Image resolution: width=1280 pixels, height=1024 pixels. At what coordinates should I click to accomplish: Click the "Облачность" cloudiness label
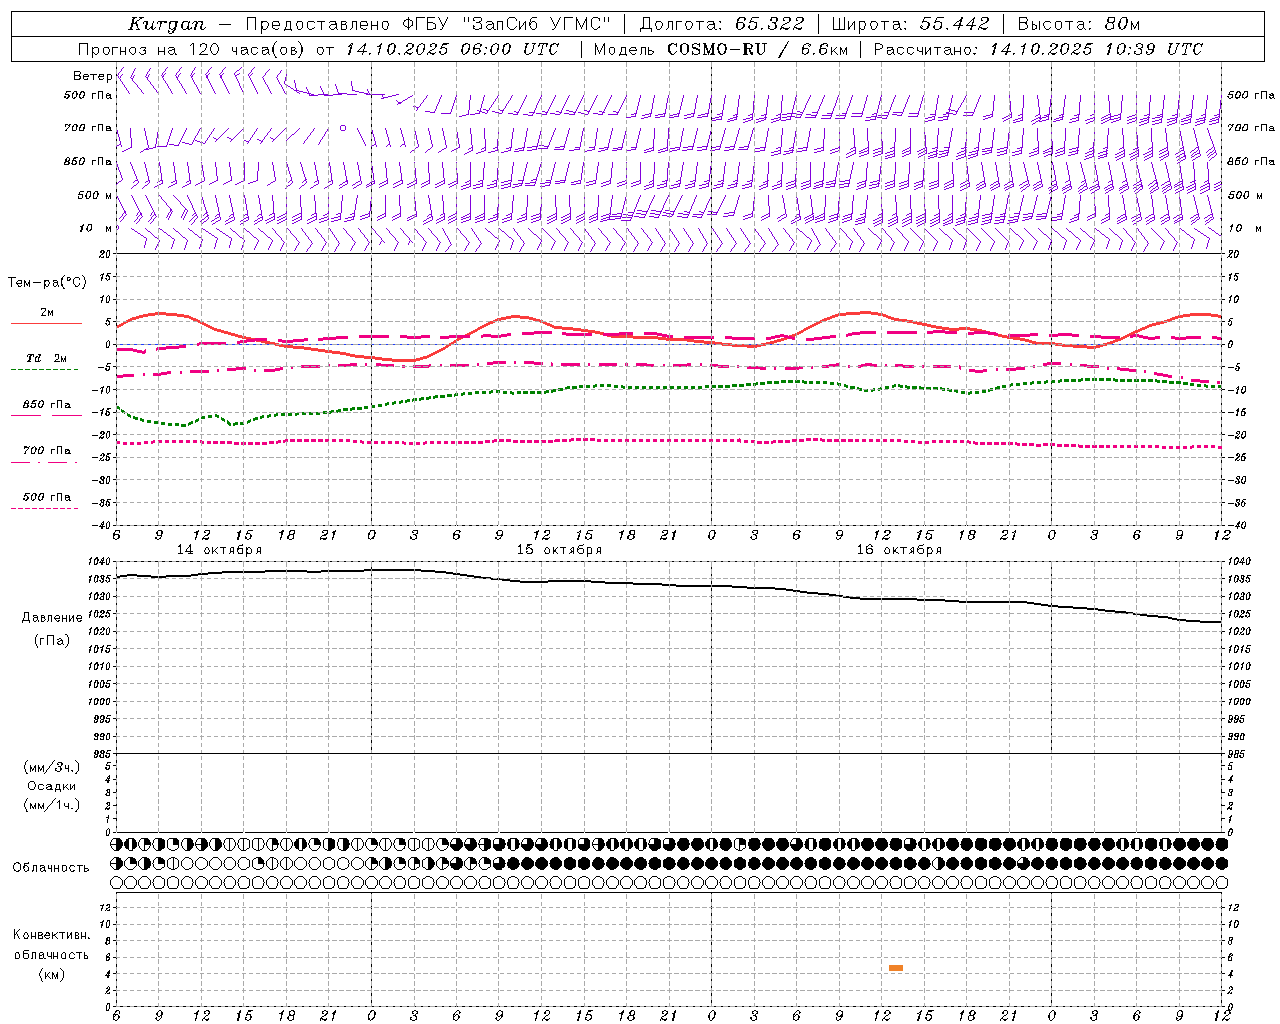pos(51,868)
